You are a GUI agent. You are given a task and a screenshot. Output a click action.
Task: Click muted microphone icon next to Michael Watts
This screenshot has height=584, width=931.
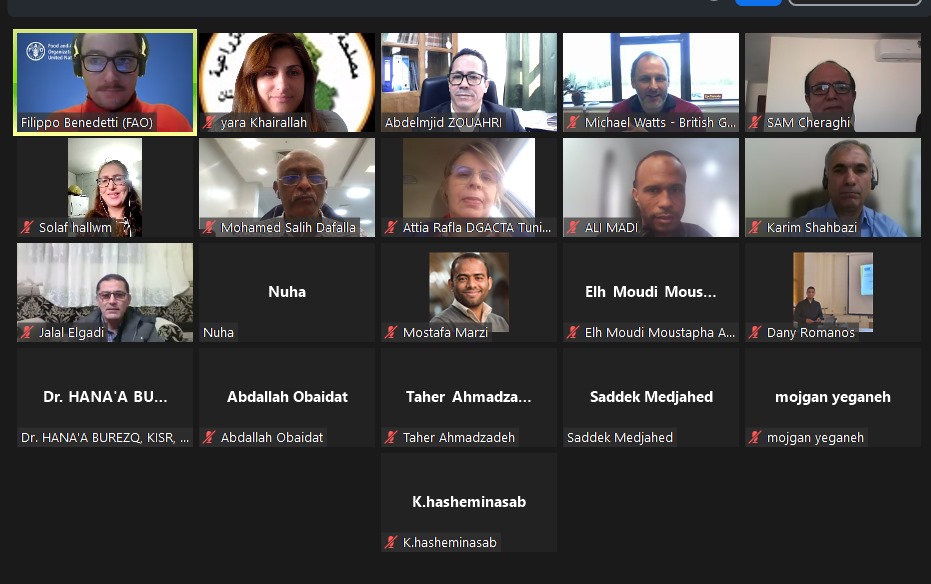(x=573, y=123)
